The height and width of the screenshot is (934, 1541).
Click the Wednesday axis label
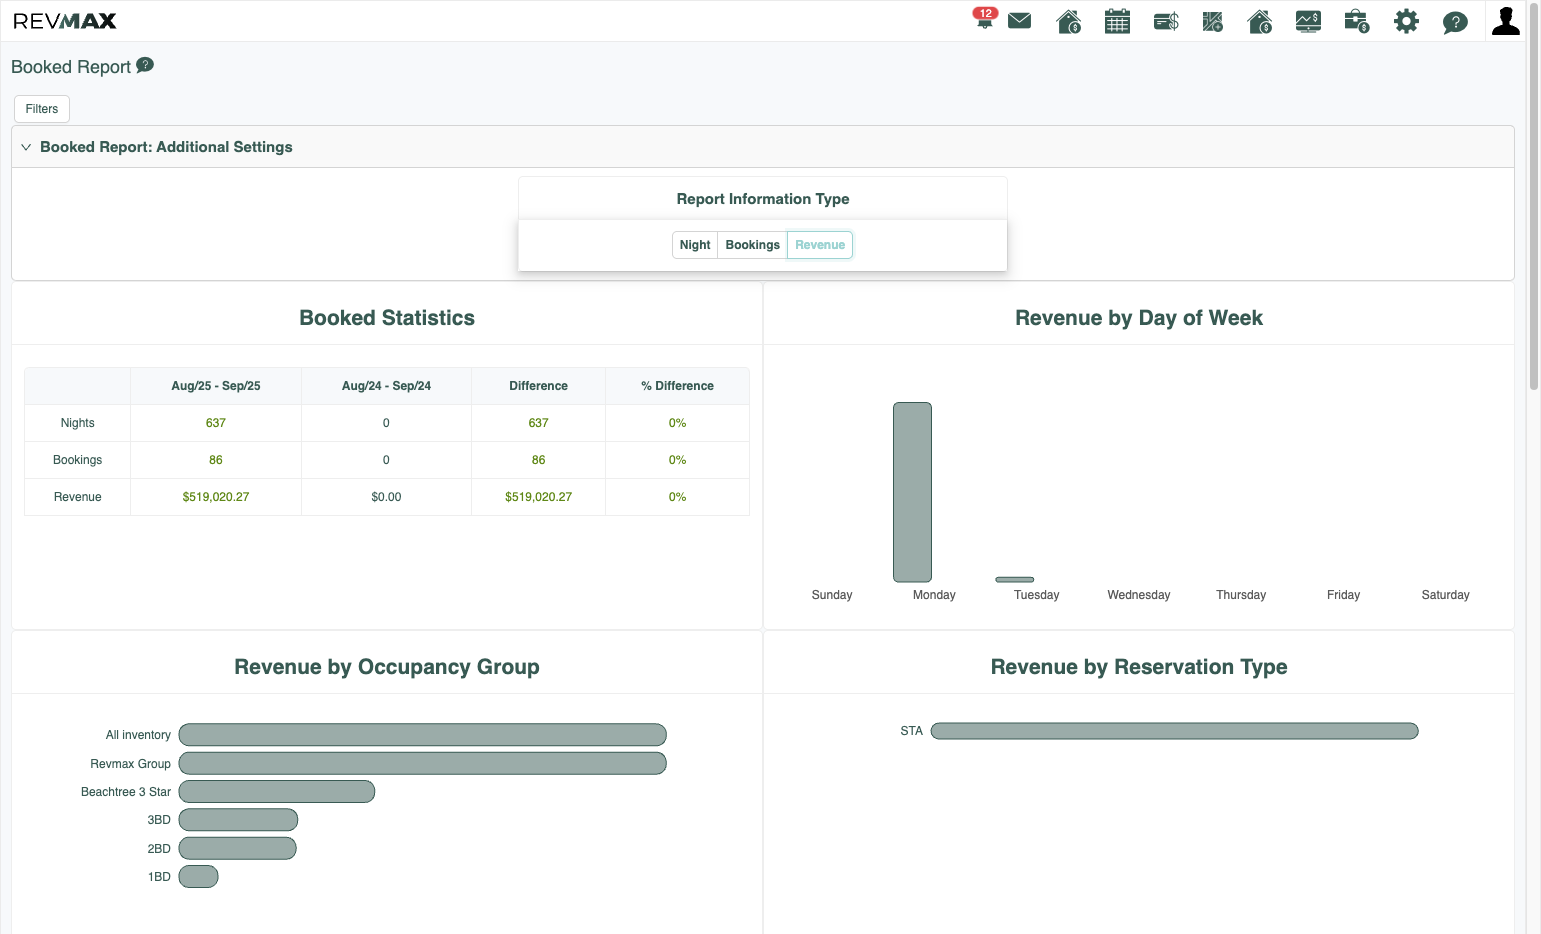point(1139,595)
